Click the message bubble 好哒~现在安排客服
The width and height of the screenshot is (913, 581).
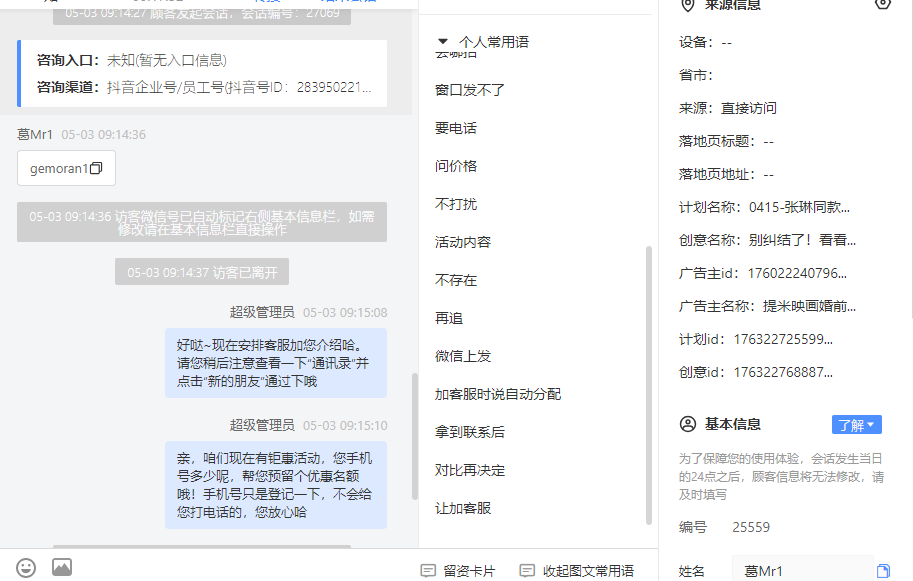click(x=275, y=363)
